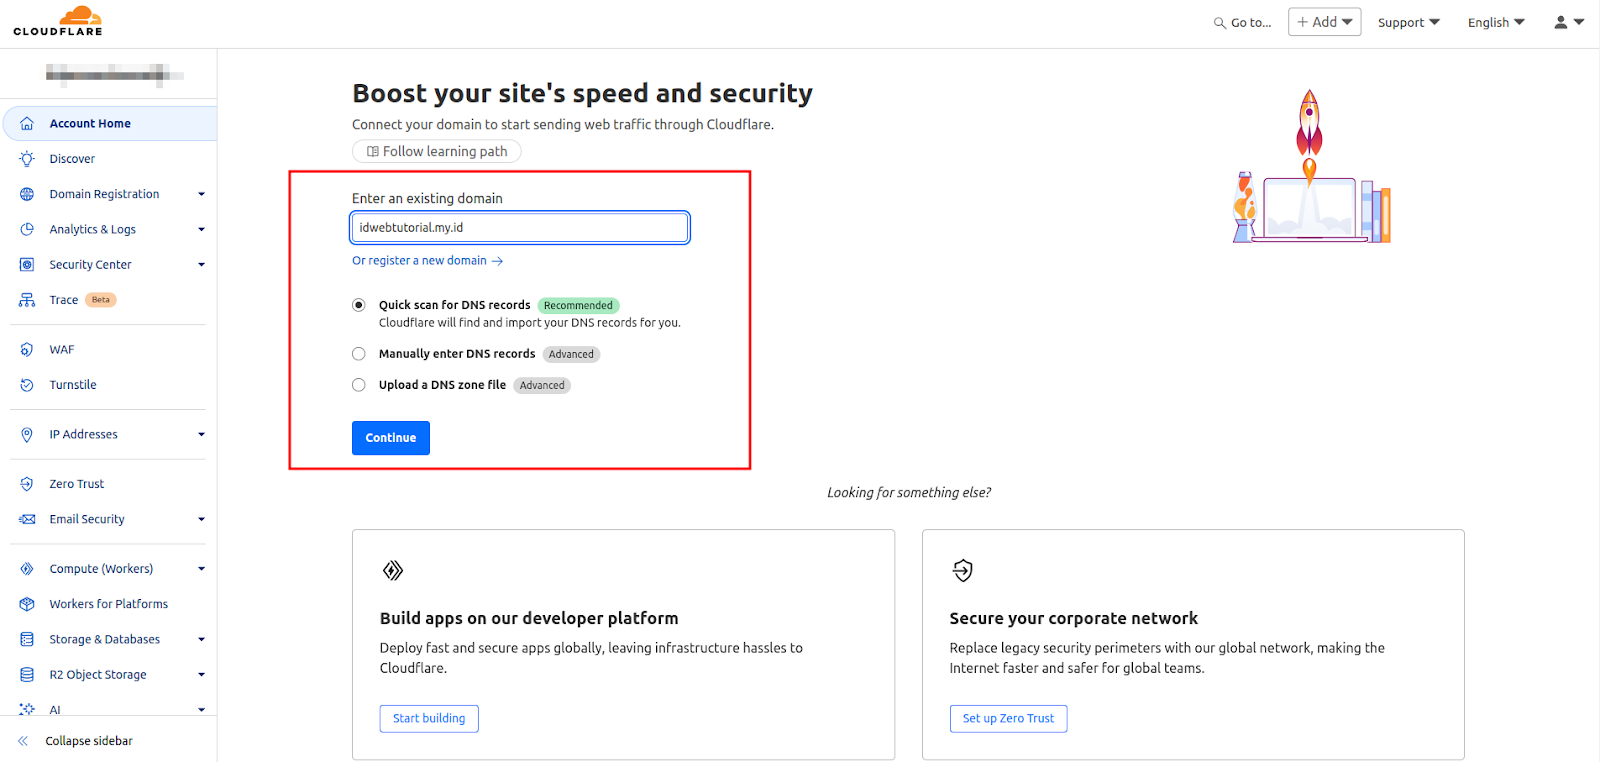Click the Trace network icon
The image size is (1600, 762).
point(27,300)
